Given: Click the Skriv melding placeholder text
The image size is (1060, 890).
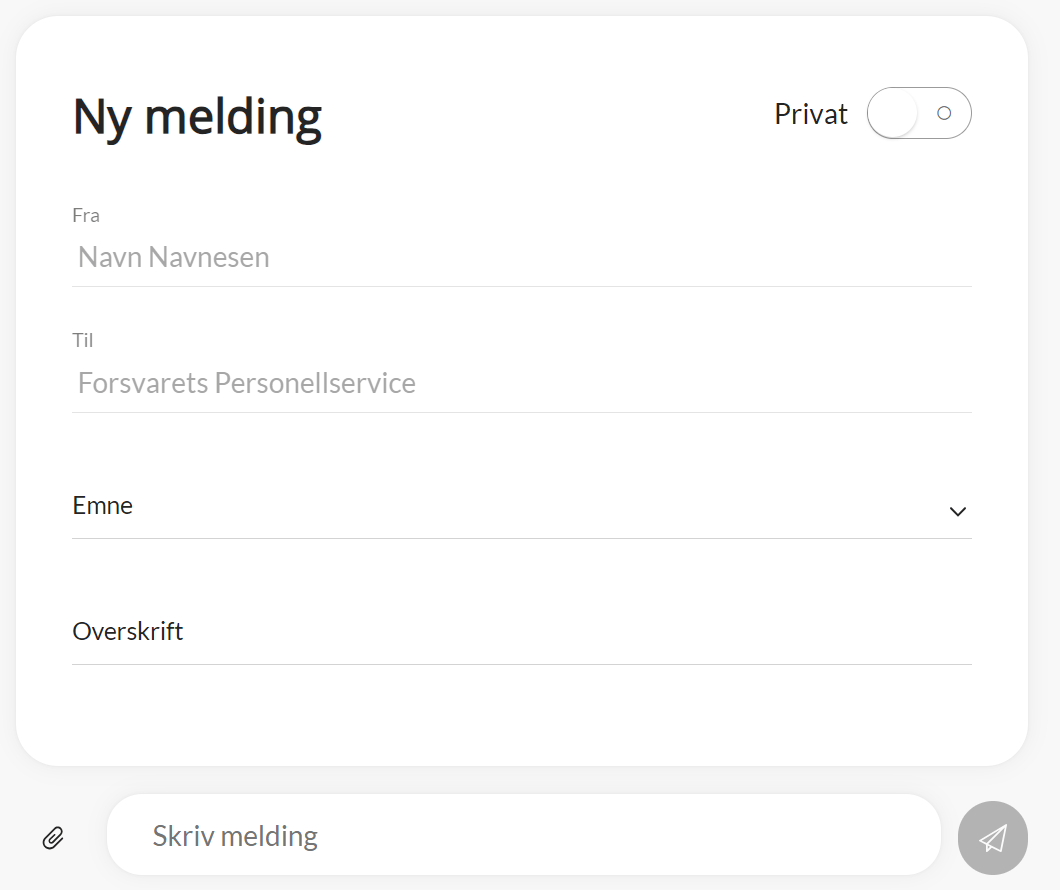Looking at the screenshot, I should click(235, 836).
